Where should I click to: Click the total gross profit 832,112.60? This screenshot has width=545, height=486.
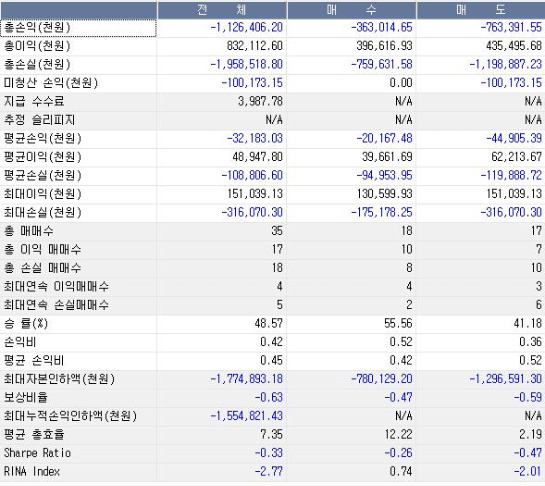255,46
